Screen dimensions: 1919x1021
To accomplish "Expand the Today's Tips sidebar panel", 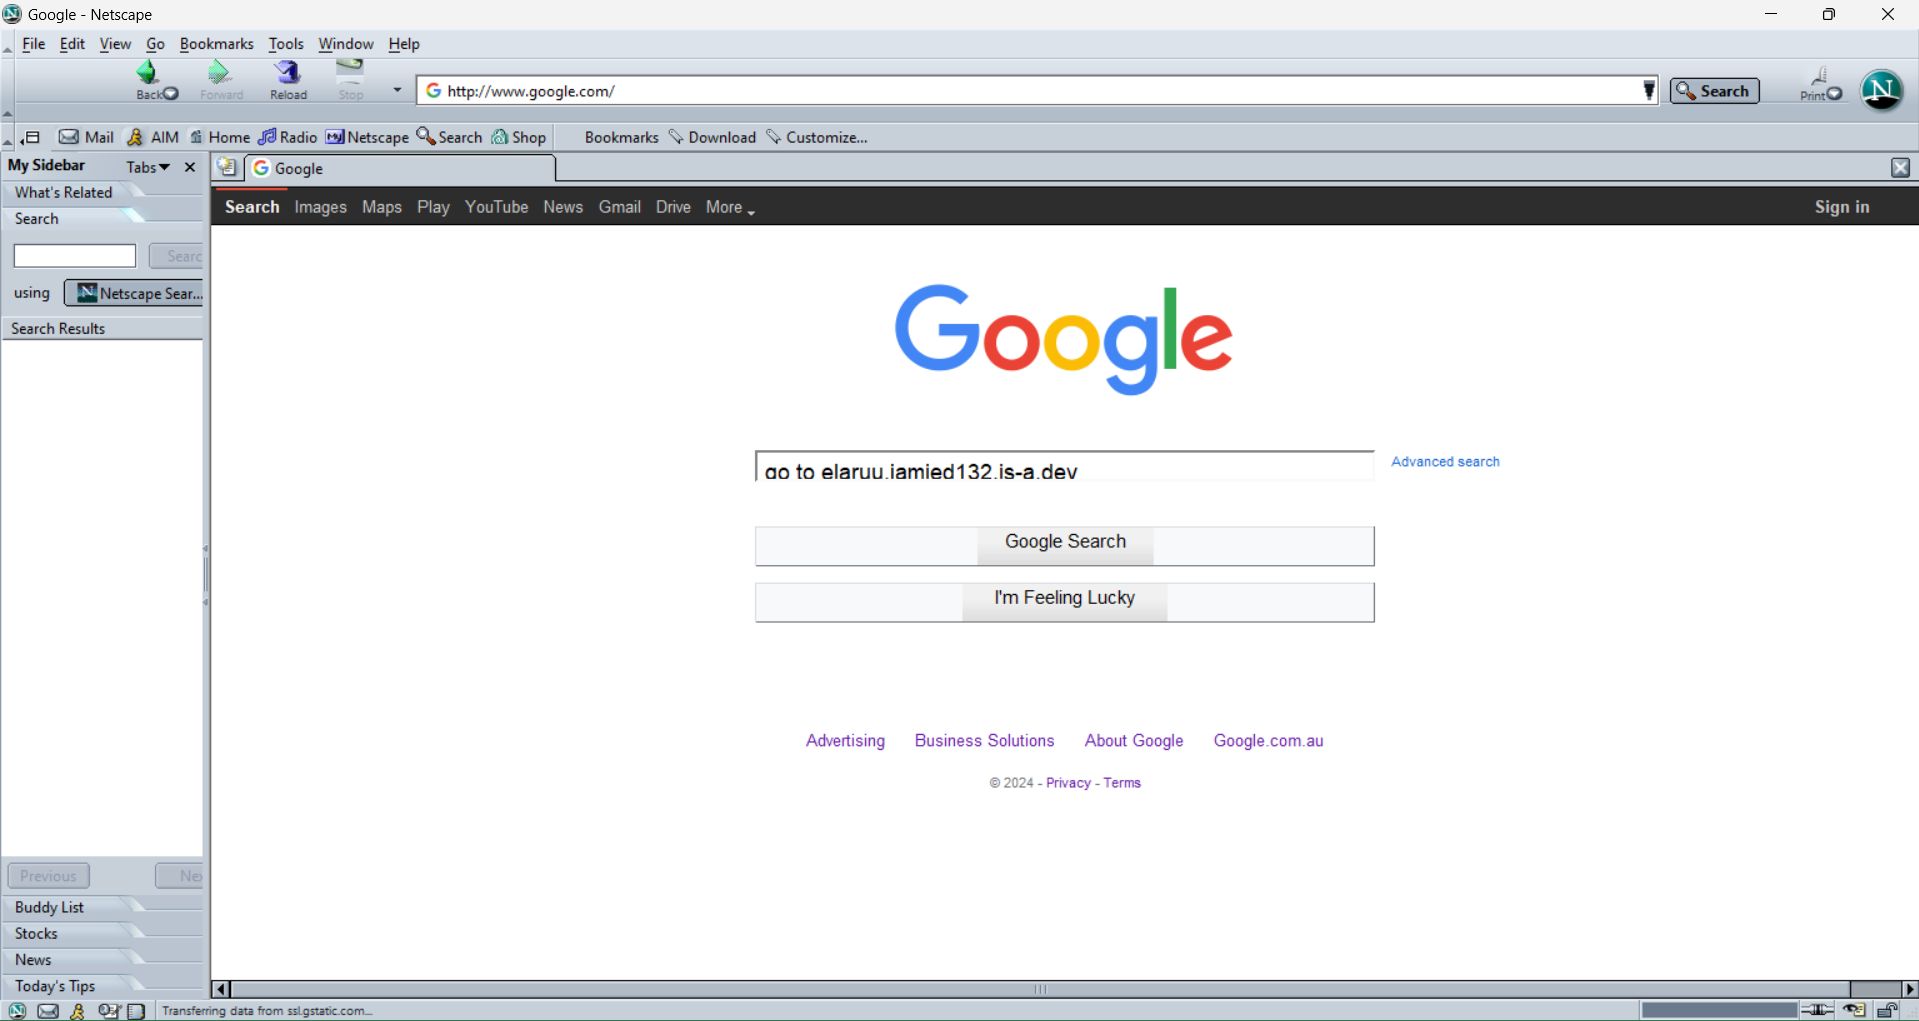I will click(x=103, y=985).
